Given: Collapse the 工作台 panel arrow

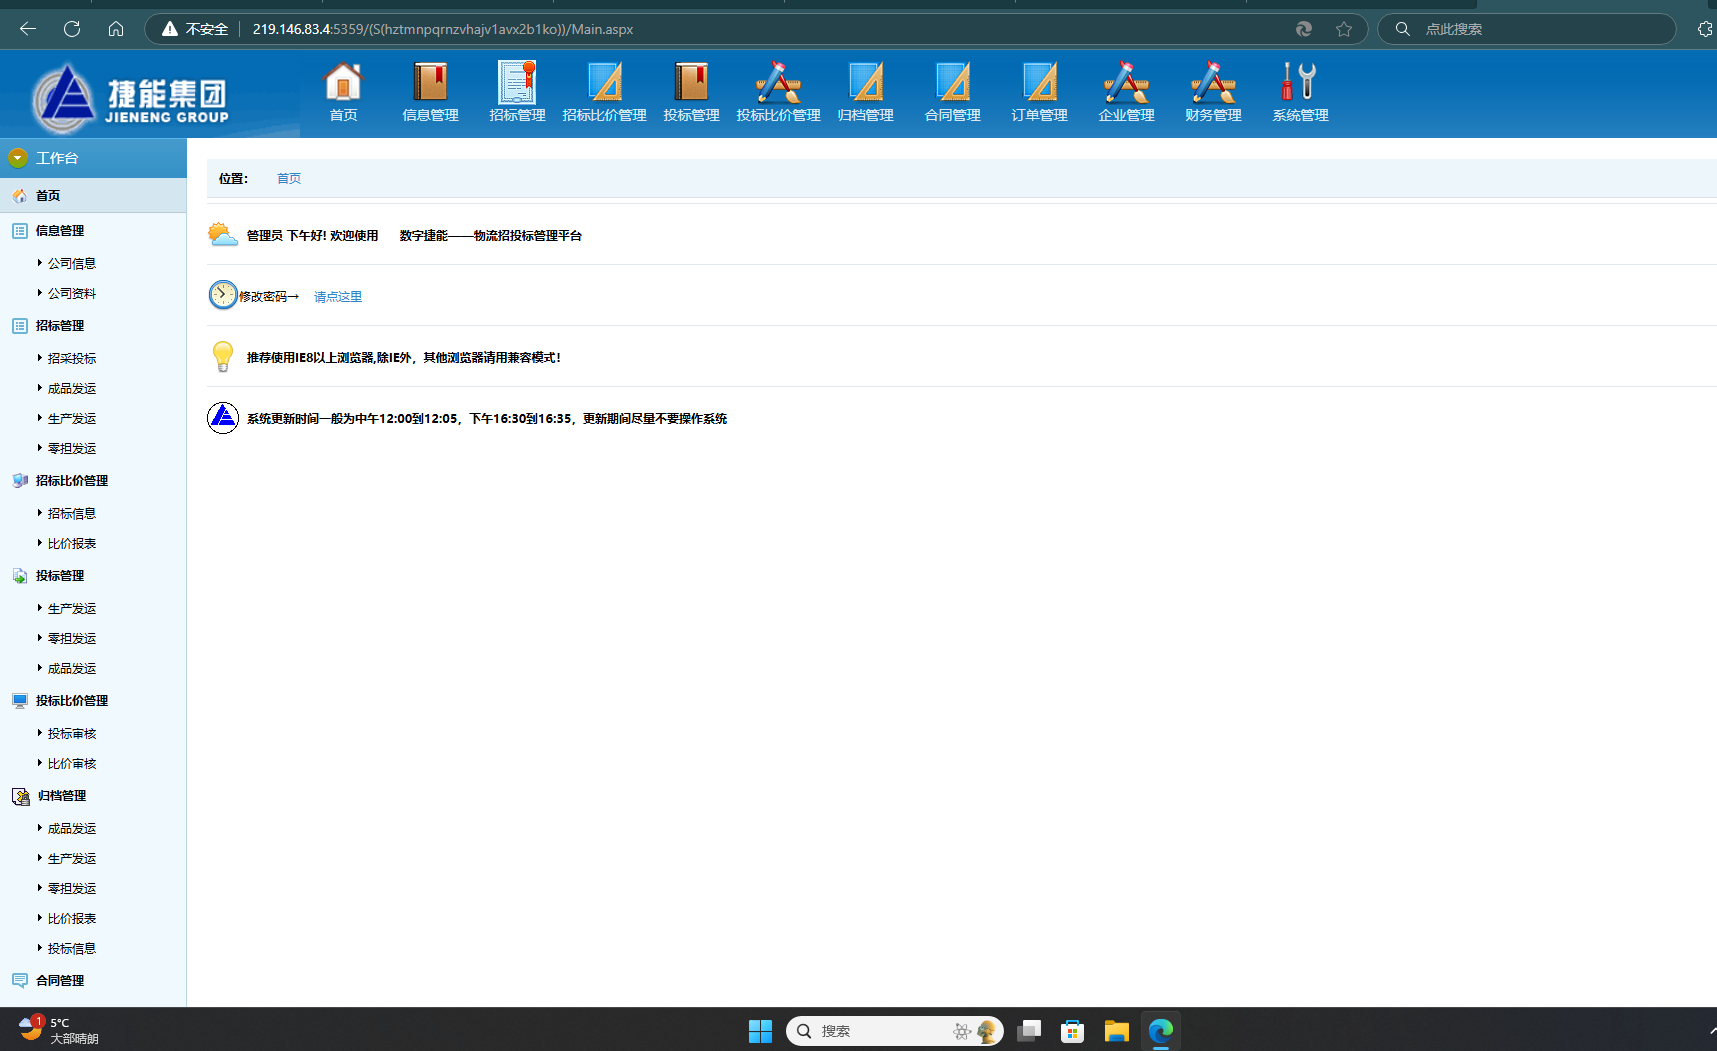Looking at the screenshot, I should [x=17, y=158].
